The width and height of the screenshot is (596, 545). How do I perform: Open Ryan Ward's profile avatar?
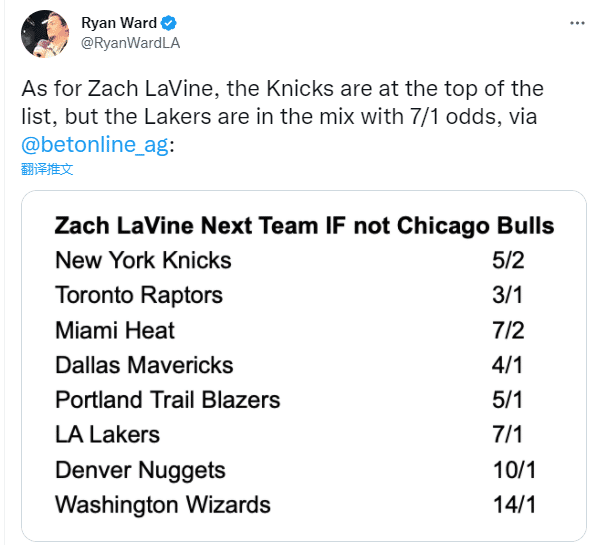pos(45,34)
